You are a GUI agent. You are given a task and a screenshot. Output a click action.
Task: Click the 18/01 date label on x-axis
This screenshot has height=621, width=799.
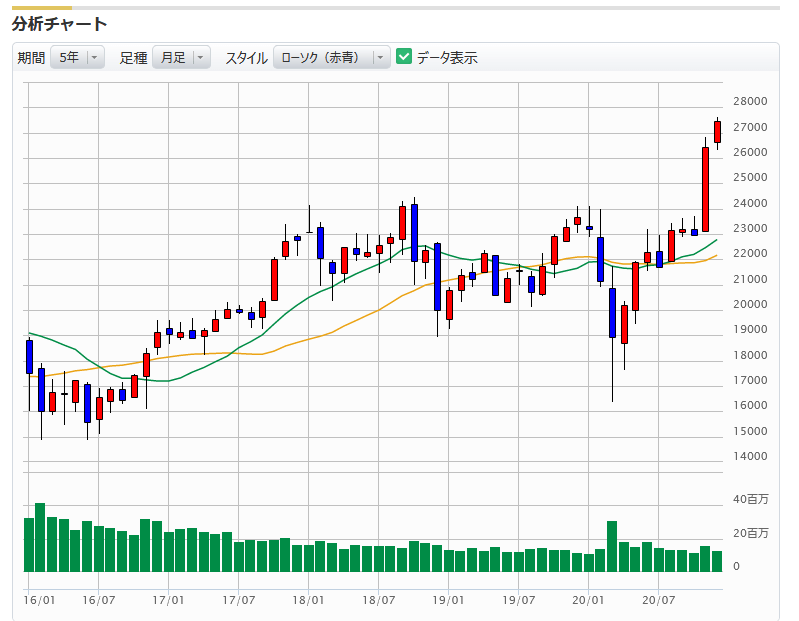click(308, 601)
